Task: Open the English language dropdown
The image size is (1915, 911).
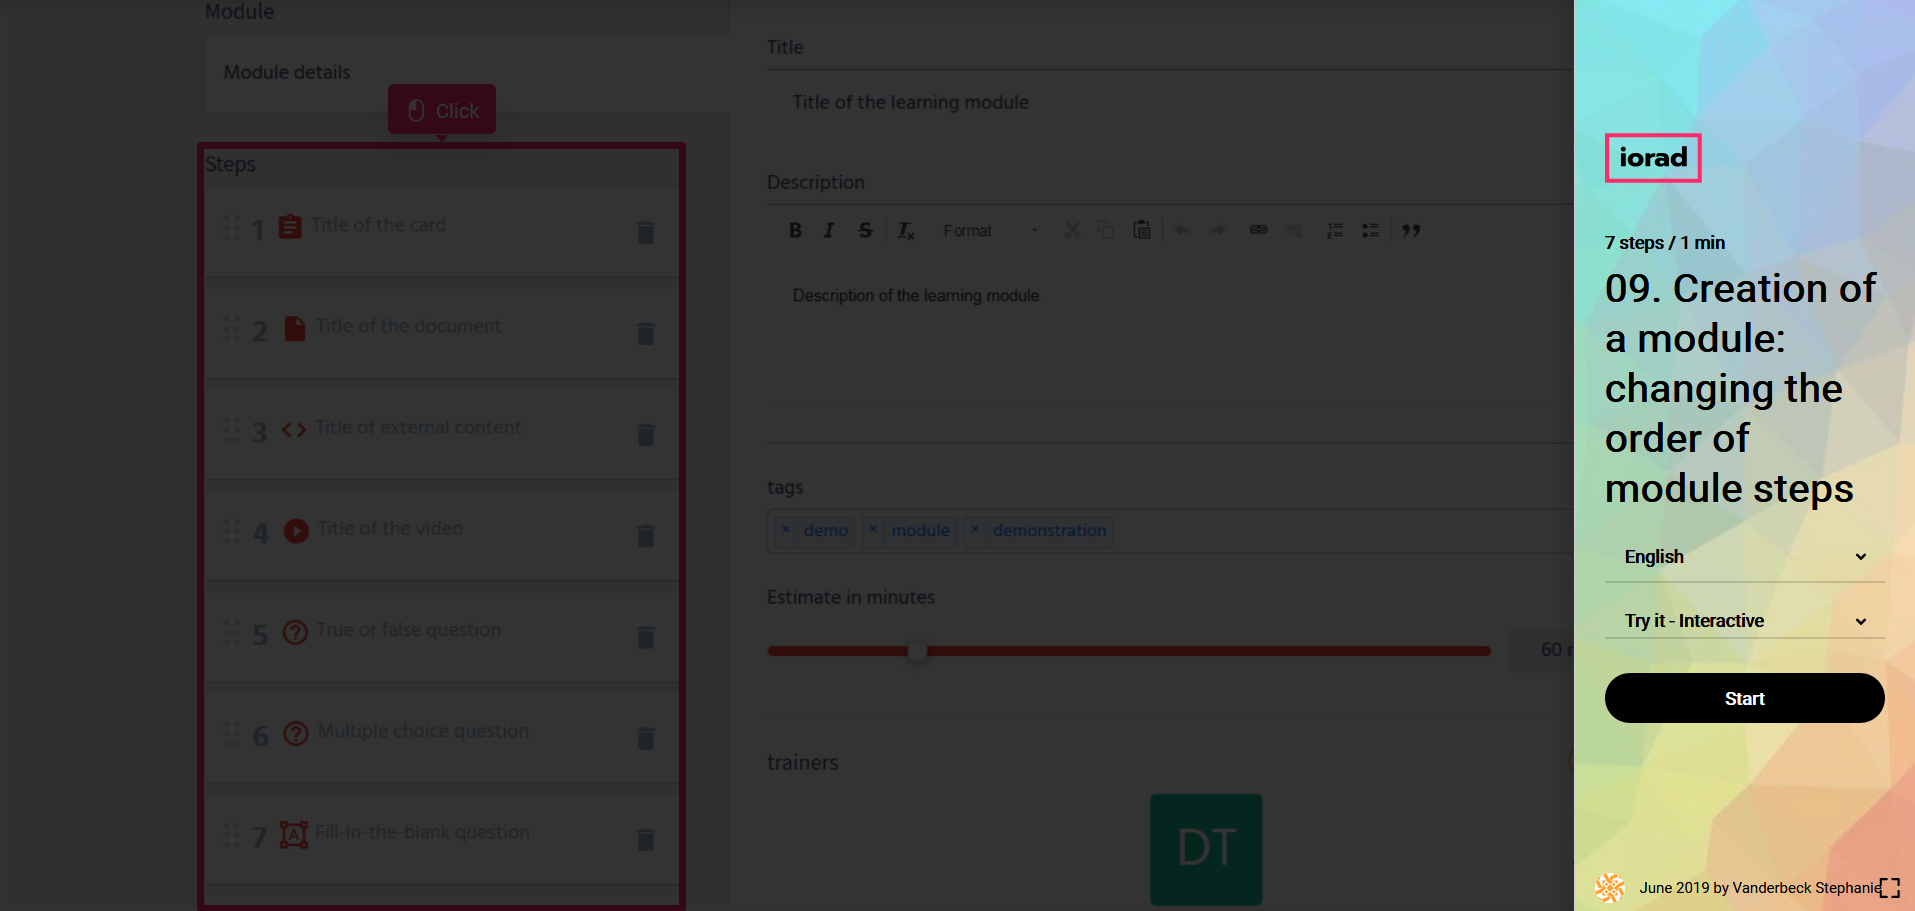Action: click(1744, 557)
